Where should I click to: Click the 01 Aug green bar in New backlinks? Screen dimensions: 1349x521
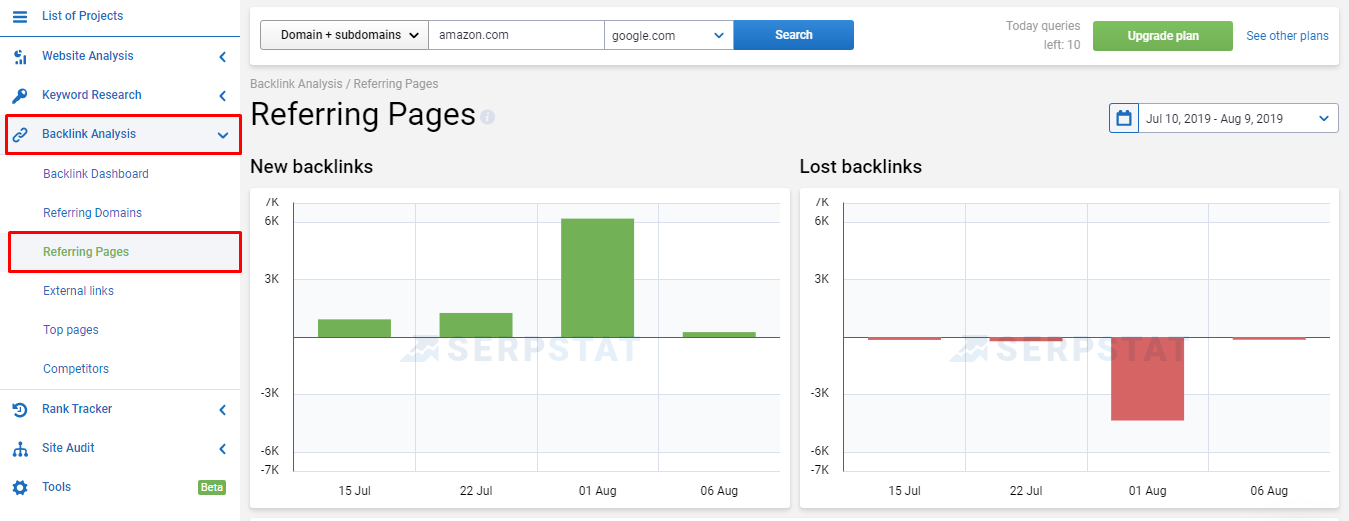pyautogui.click(x=598, y=278)
